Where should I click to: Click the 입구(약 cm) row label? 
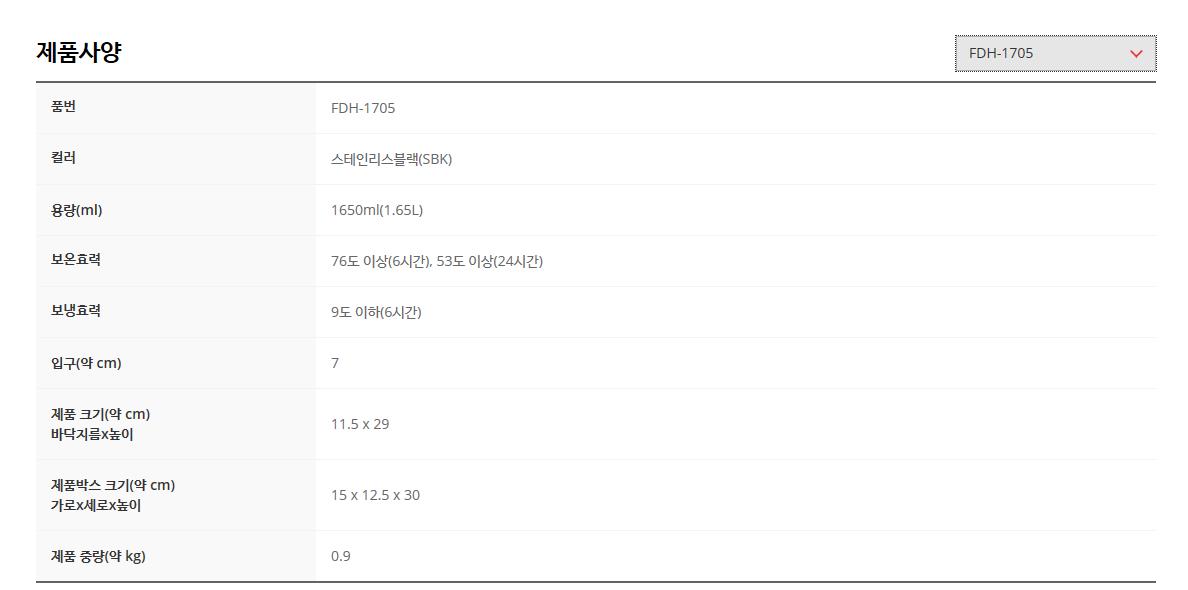pos(86,363)
